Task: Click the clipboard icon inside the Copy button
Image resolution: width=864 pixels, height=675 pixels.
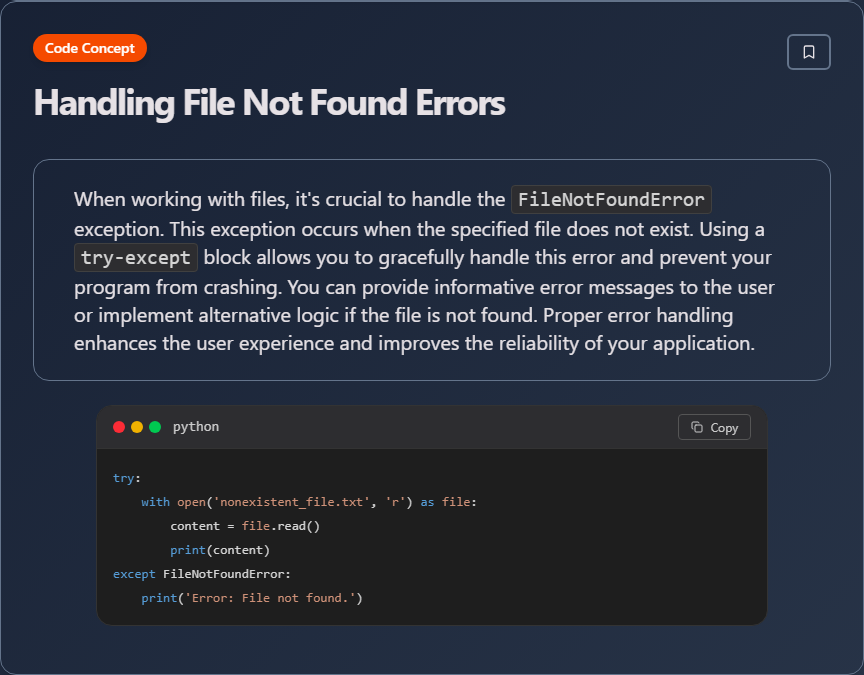Action: click(698, 427)
